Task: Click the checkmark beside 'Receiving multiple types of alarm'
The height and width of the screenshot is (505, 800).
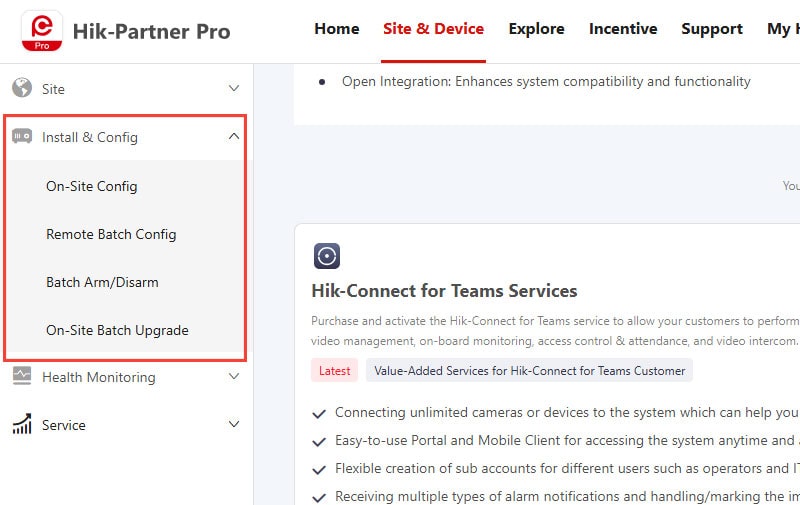Action: pos(319,497)
